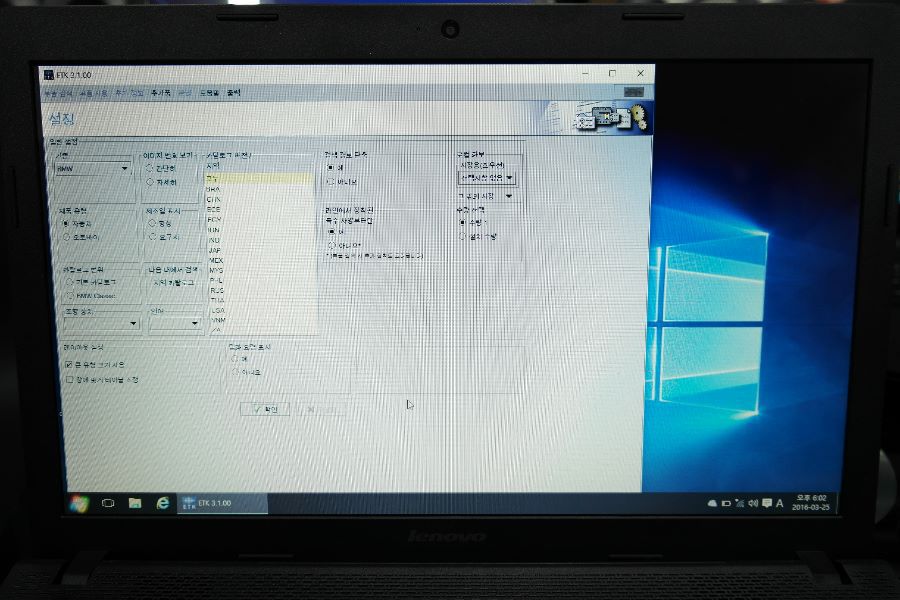Enable the unchecked second layout checkbox
This screenshot has height=600, width=900.
point(69,380)
